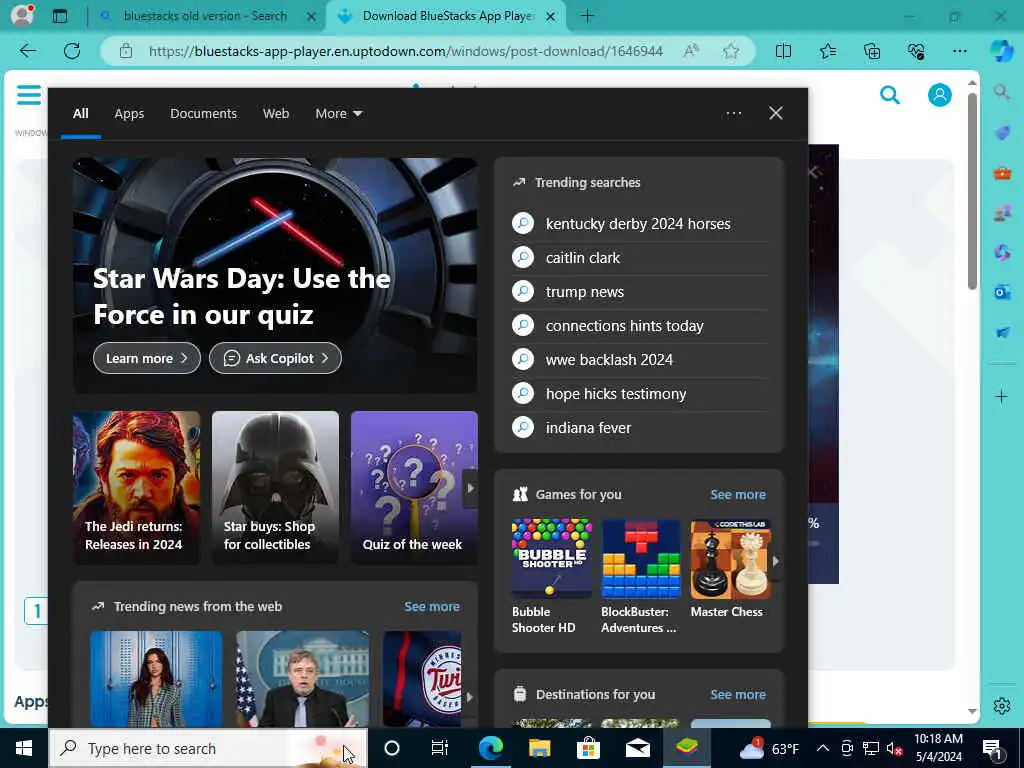Image resolution: width=1024 pixels, height=768 pixels.
Task: Click the Uptodown page vertical scrollbar
Action: (972, 191)
